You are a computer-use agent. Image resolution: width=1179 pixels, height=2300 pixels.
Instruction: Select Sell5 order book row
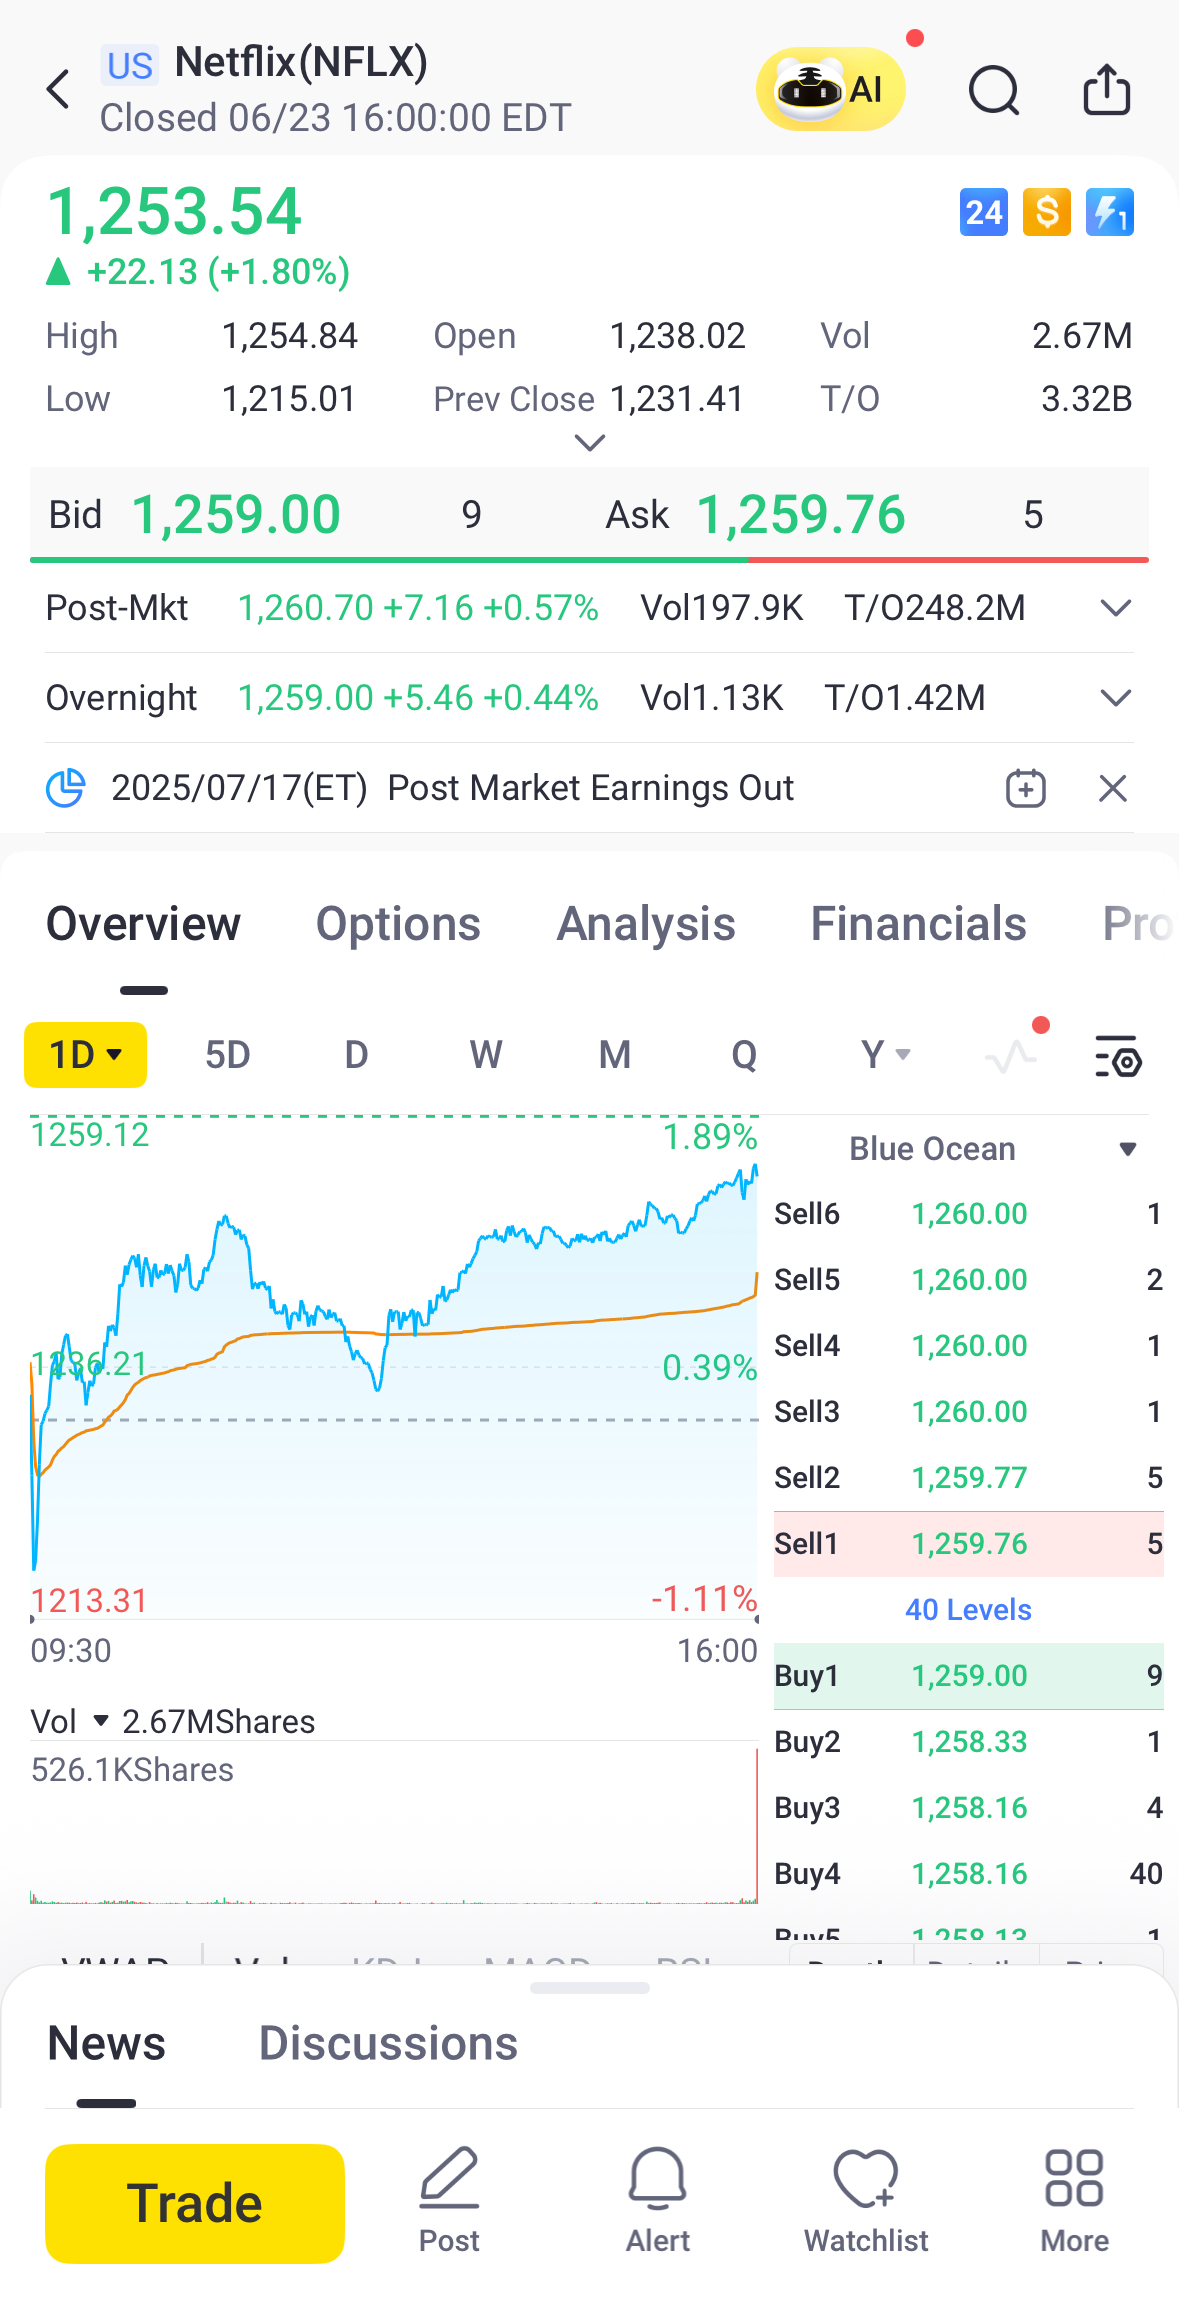coord(968,1280)
